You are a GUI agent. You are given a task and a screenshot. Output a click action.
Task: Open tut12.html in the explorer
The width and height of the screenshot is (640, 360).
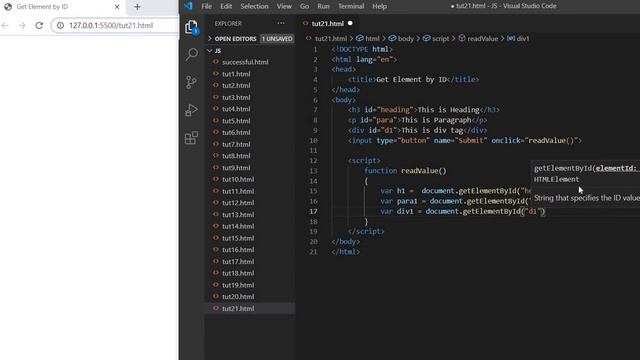[238, 202]
